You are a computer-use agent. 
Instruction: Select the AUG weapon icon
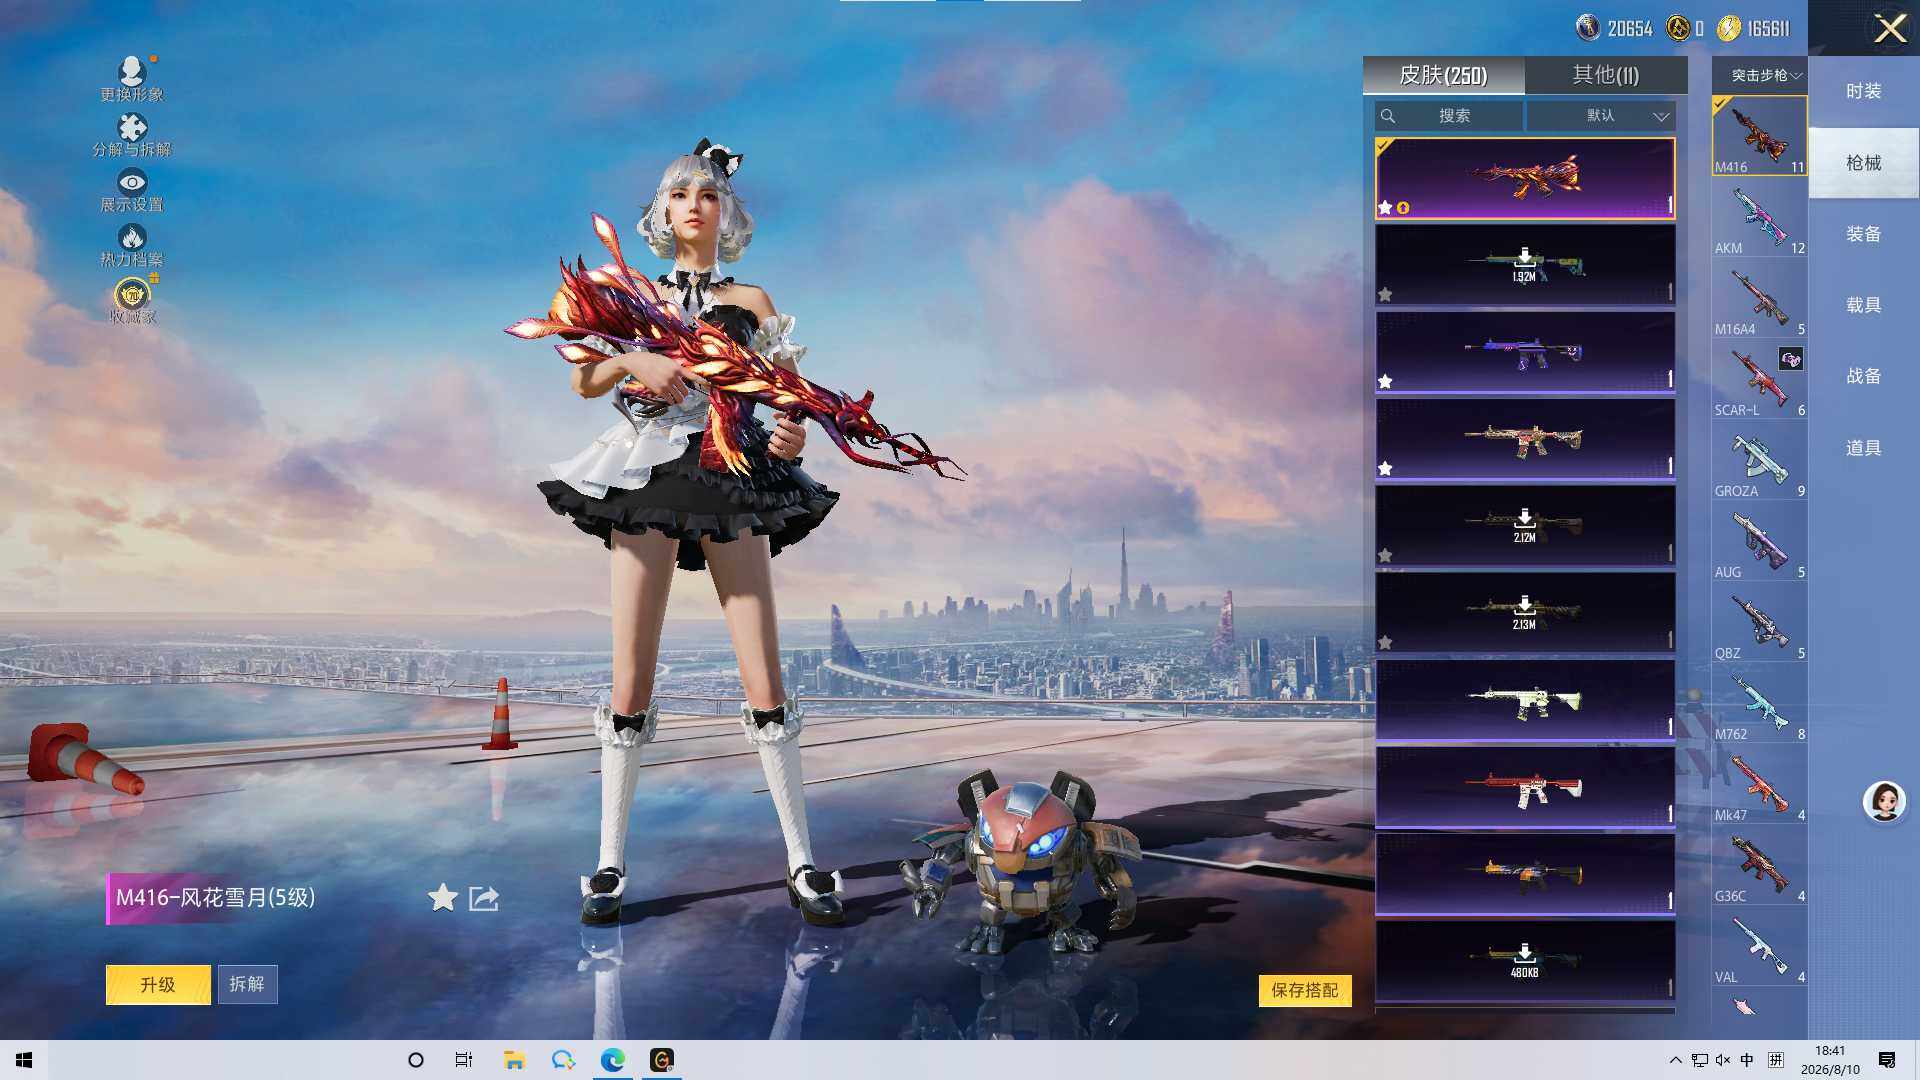point(1759,541)
